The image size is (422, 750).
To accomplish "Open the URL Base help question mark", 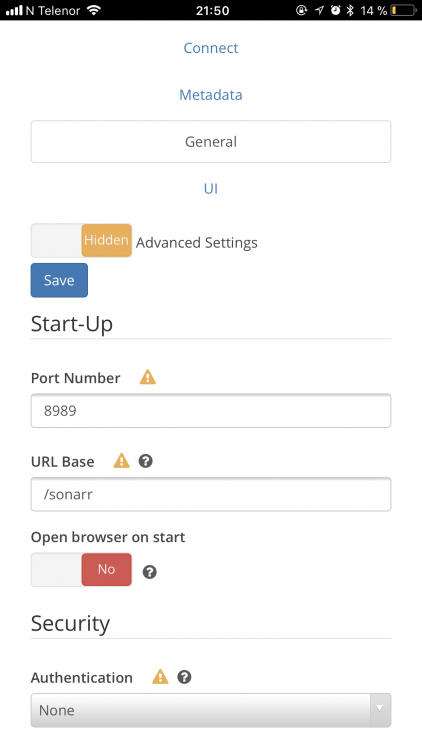I will coord(145,461).
